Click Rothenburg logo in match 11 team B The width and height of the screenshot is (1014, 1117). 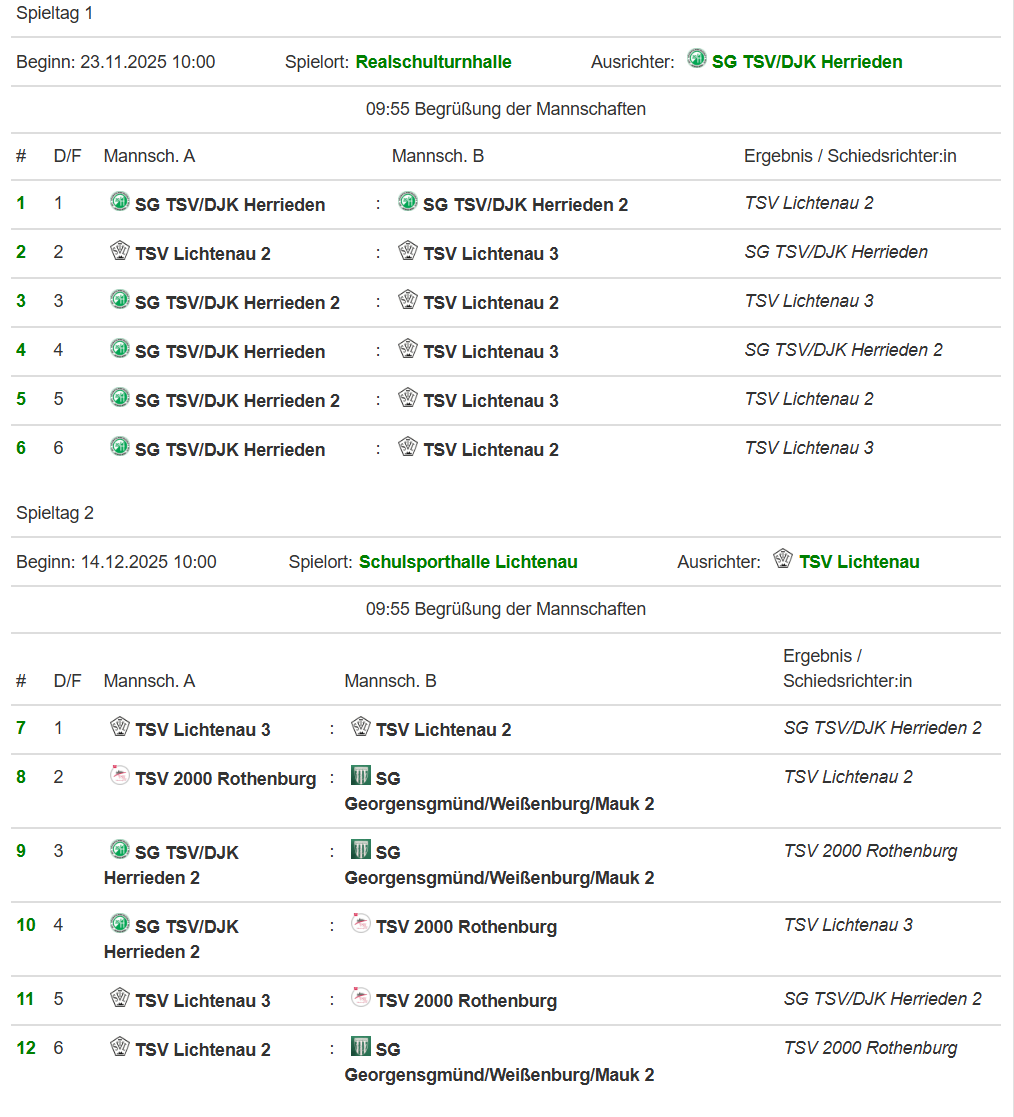point(361,998)
